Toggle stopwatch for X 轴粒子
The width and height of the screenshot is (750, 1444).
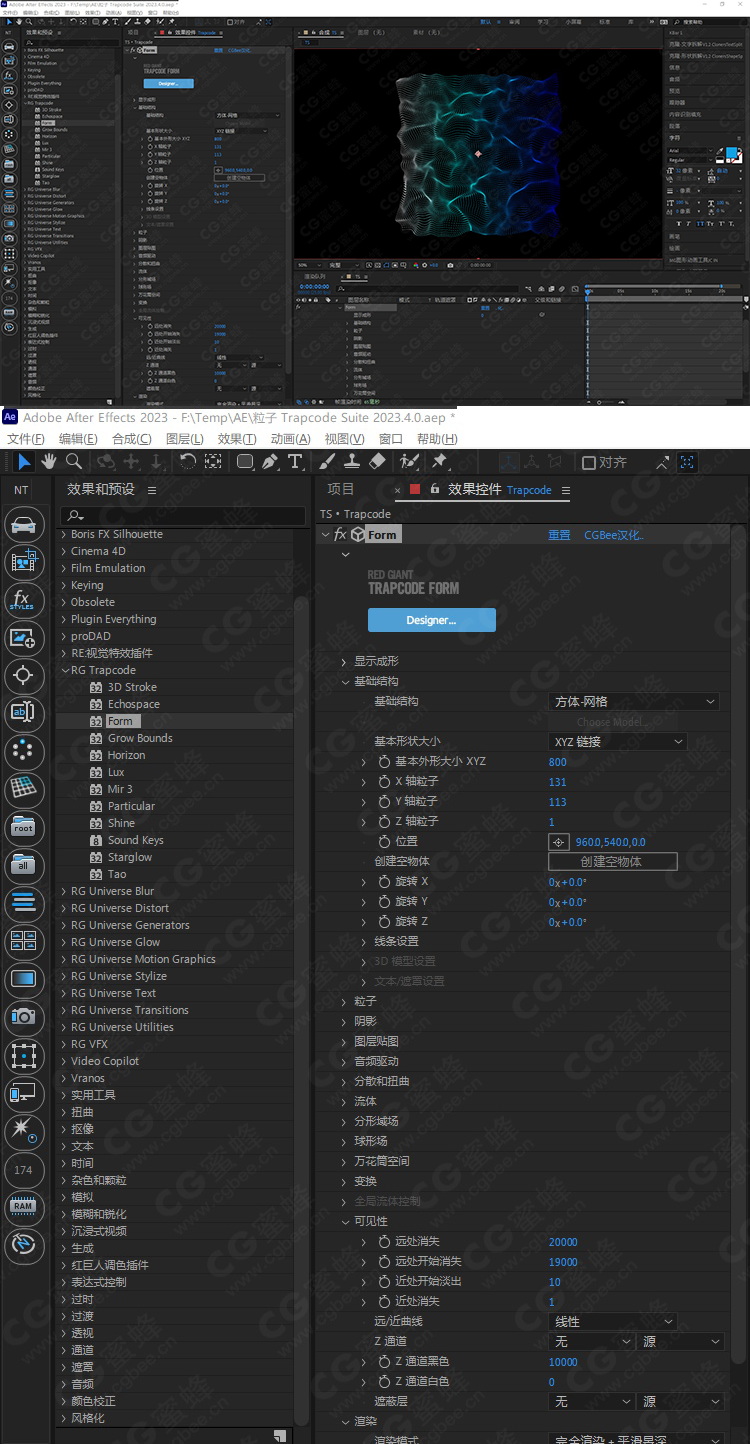tap(384, 782)
